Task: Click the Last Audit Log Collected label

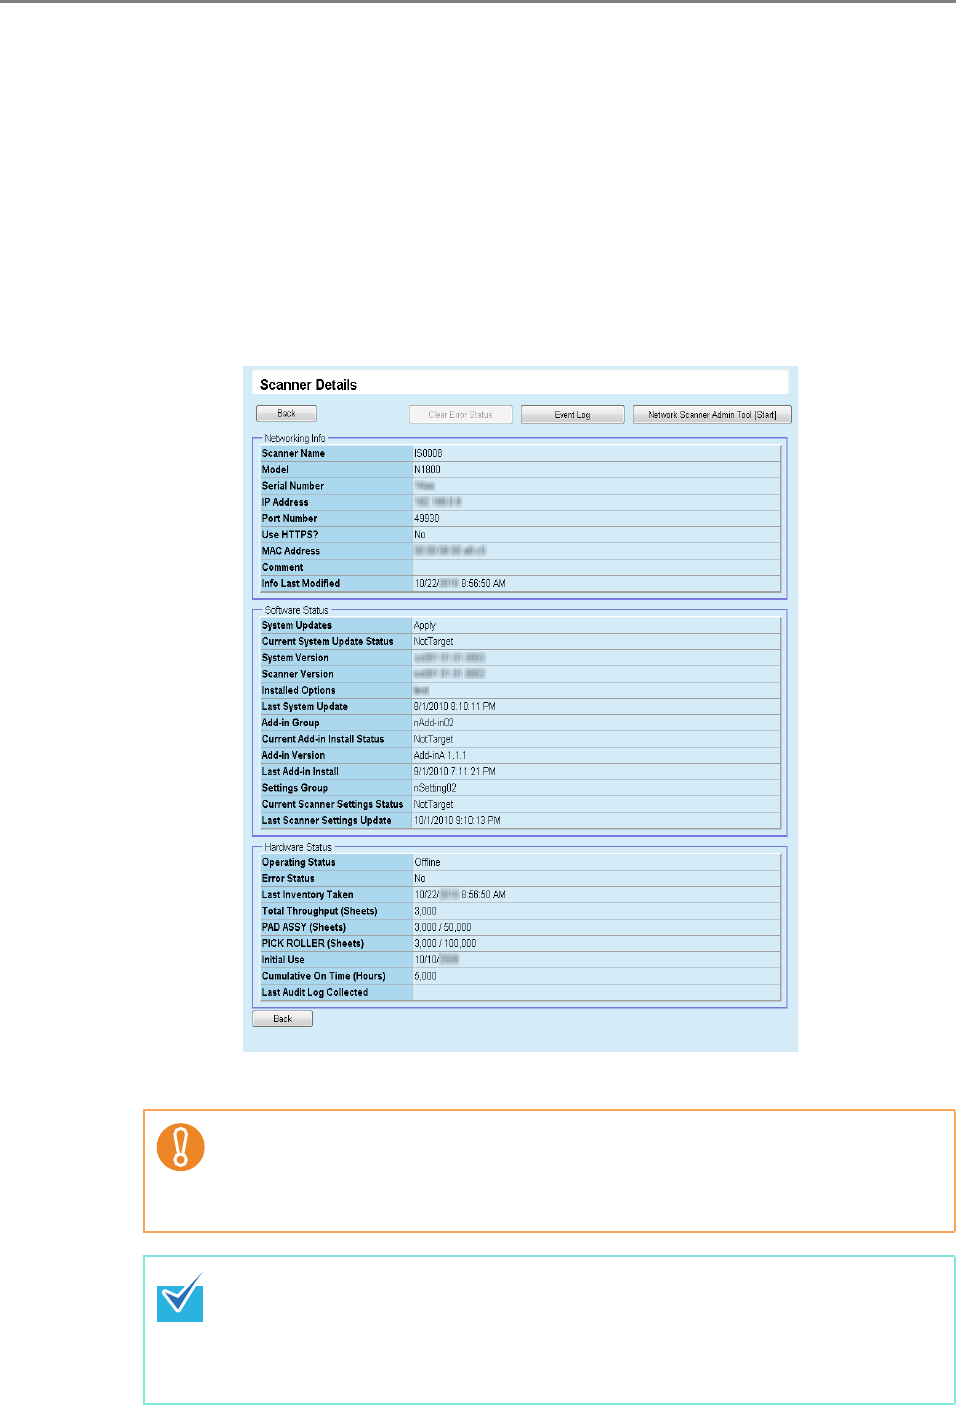Action: point(315,992)
